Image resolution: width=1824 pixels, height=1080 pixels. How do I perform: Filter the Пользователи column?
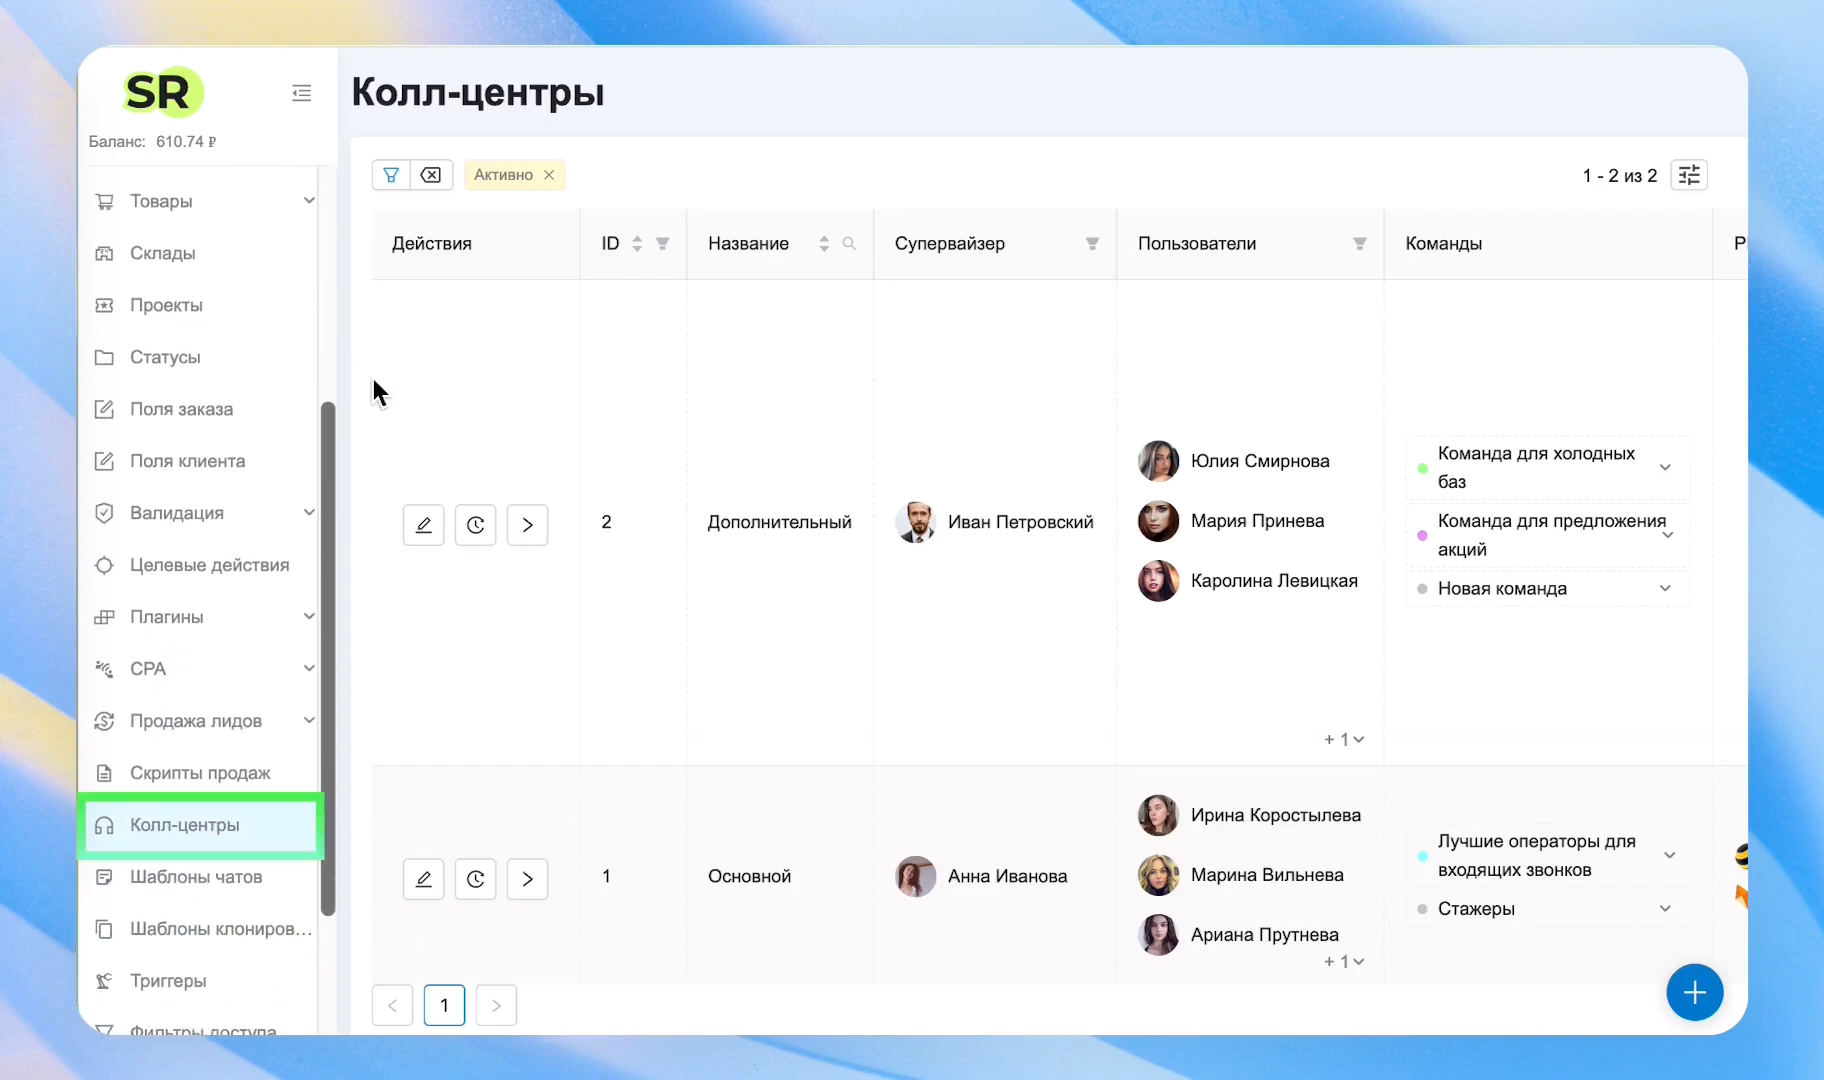(x=1360, y=244)
